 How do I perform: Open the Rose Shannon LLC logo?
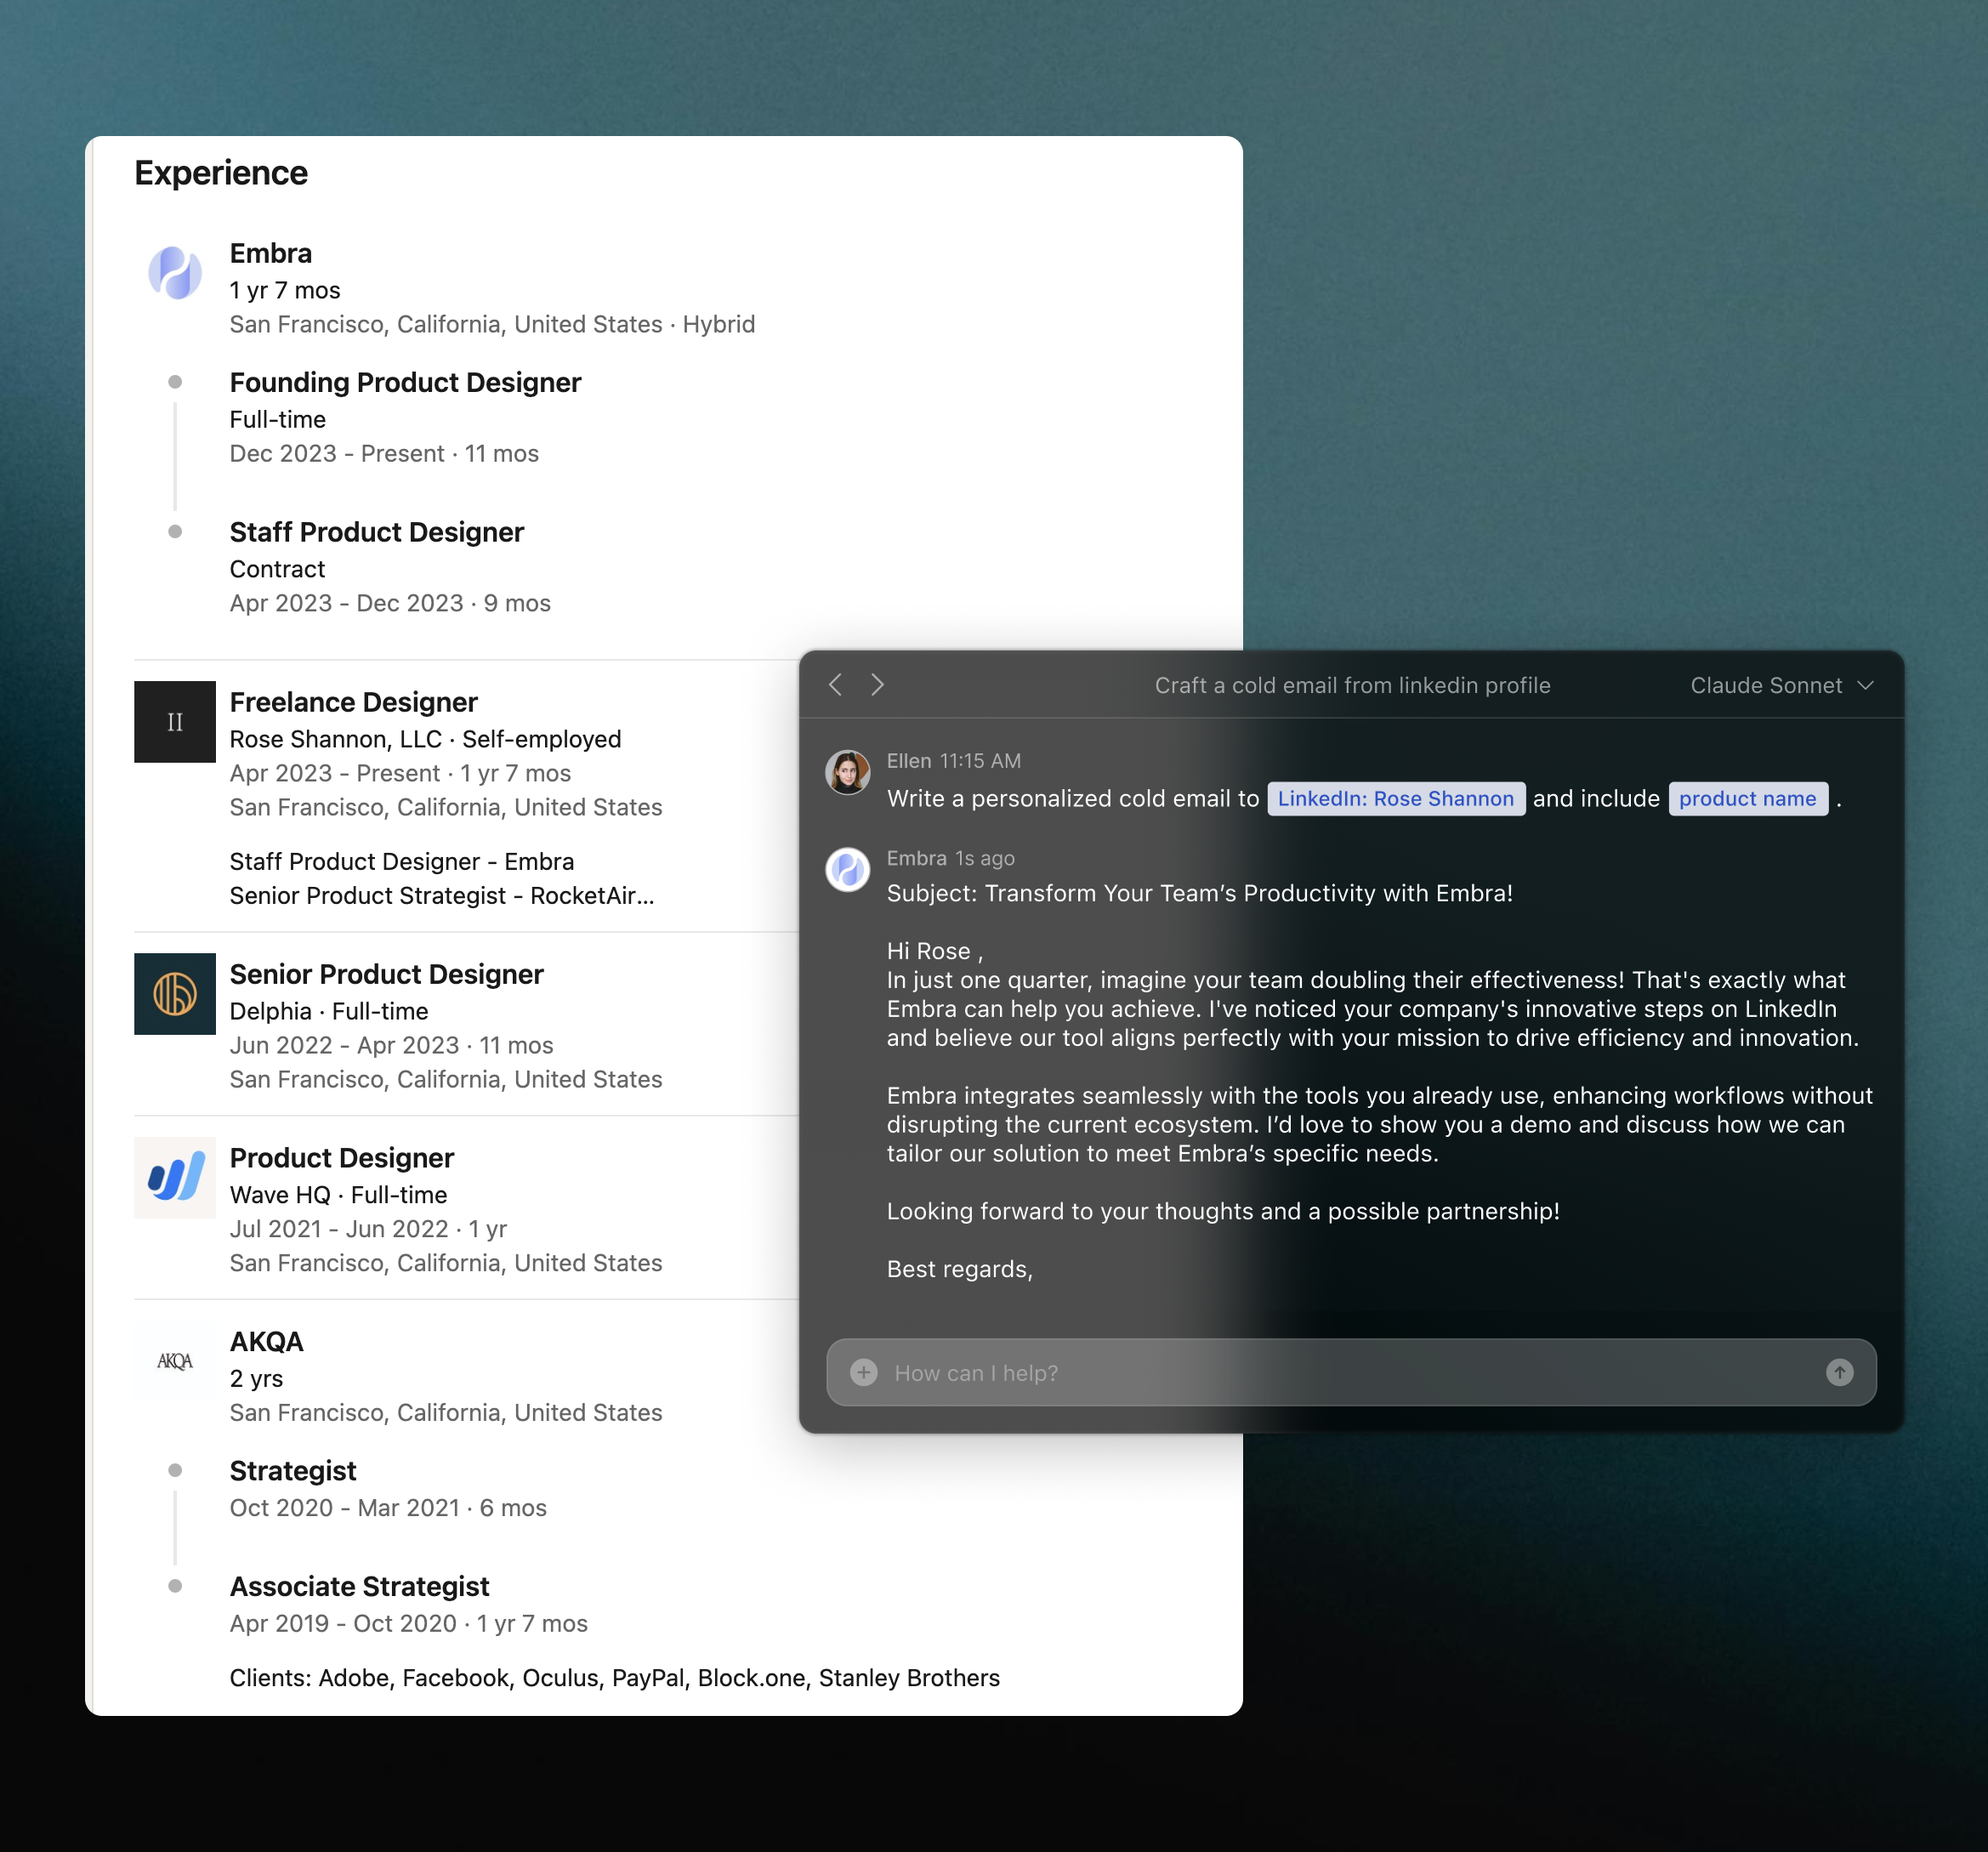pyautogui.click(x=175, y=722)
